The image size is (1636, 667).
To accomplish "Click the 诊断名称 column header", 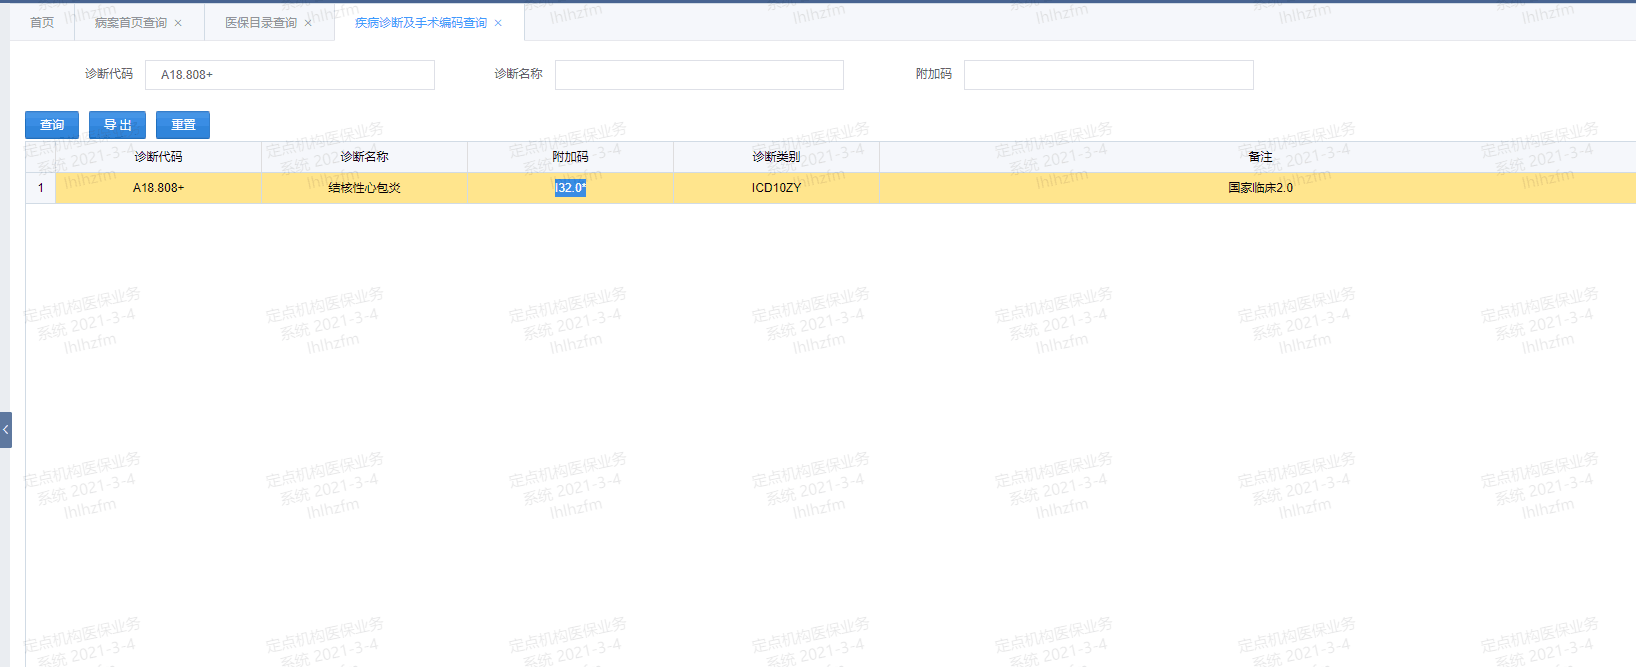I will [364, 157].
